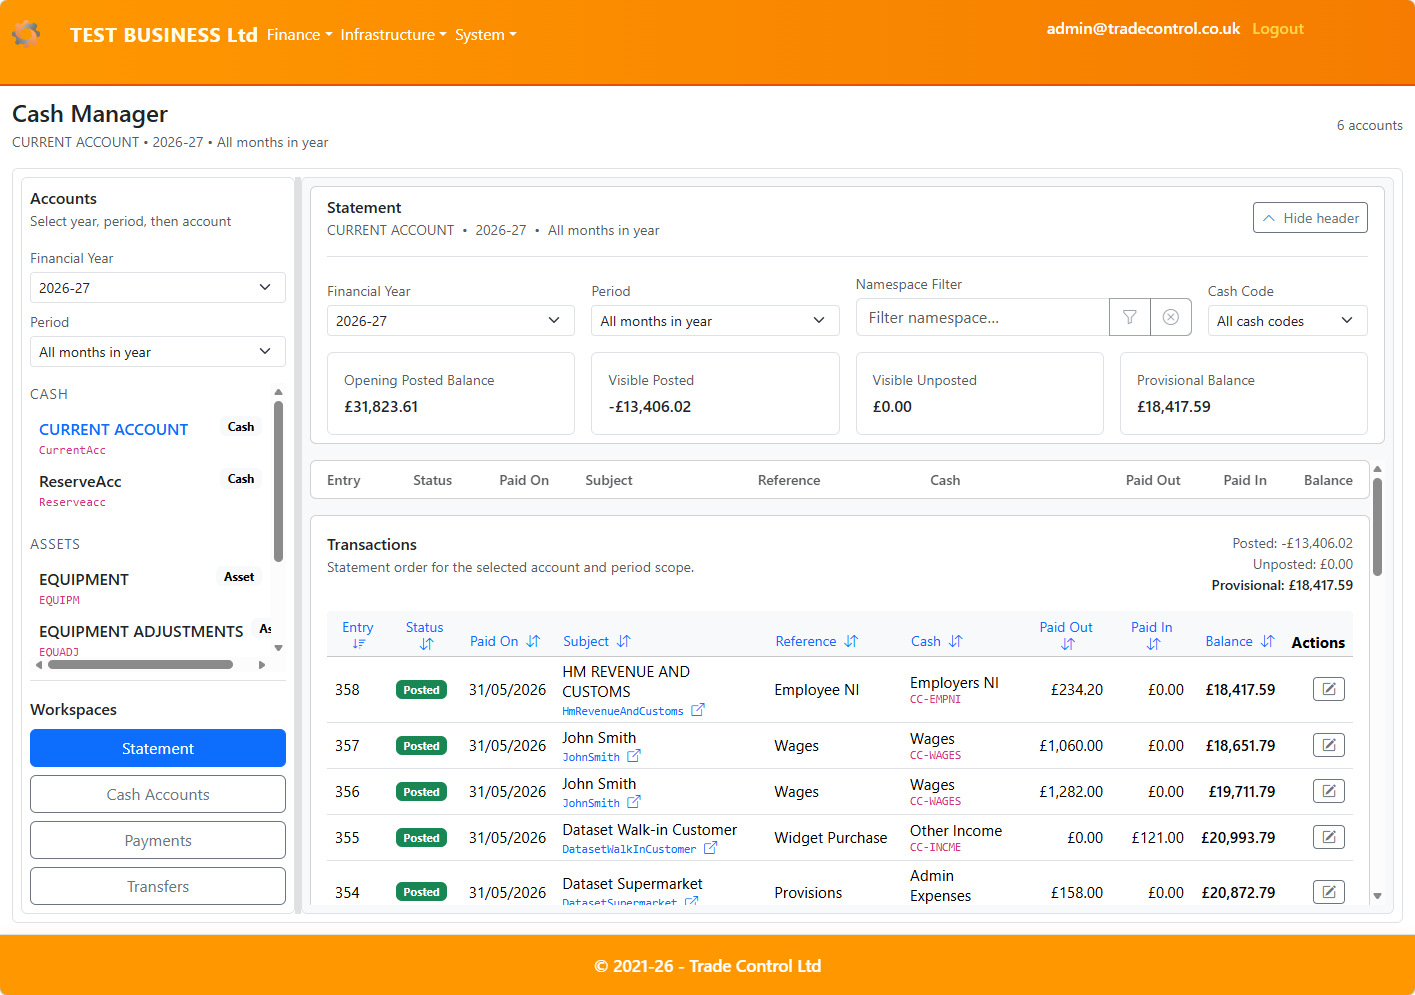Open sidebar Financial Year dropdown
This screenshot has width=1415, height=995.
coord(158,287)
